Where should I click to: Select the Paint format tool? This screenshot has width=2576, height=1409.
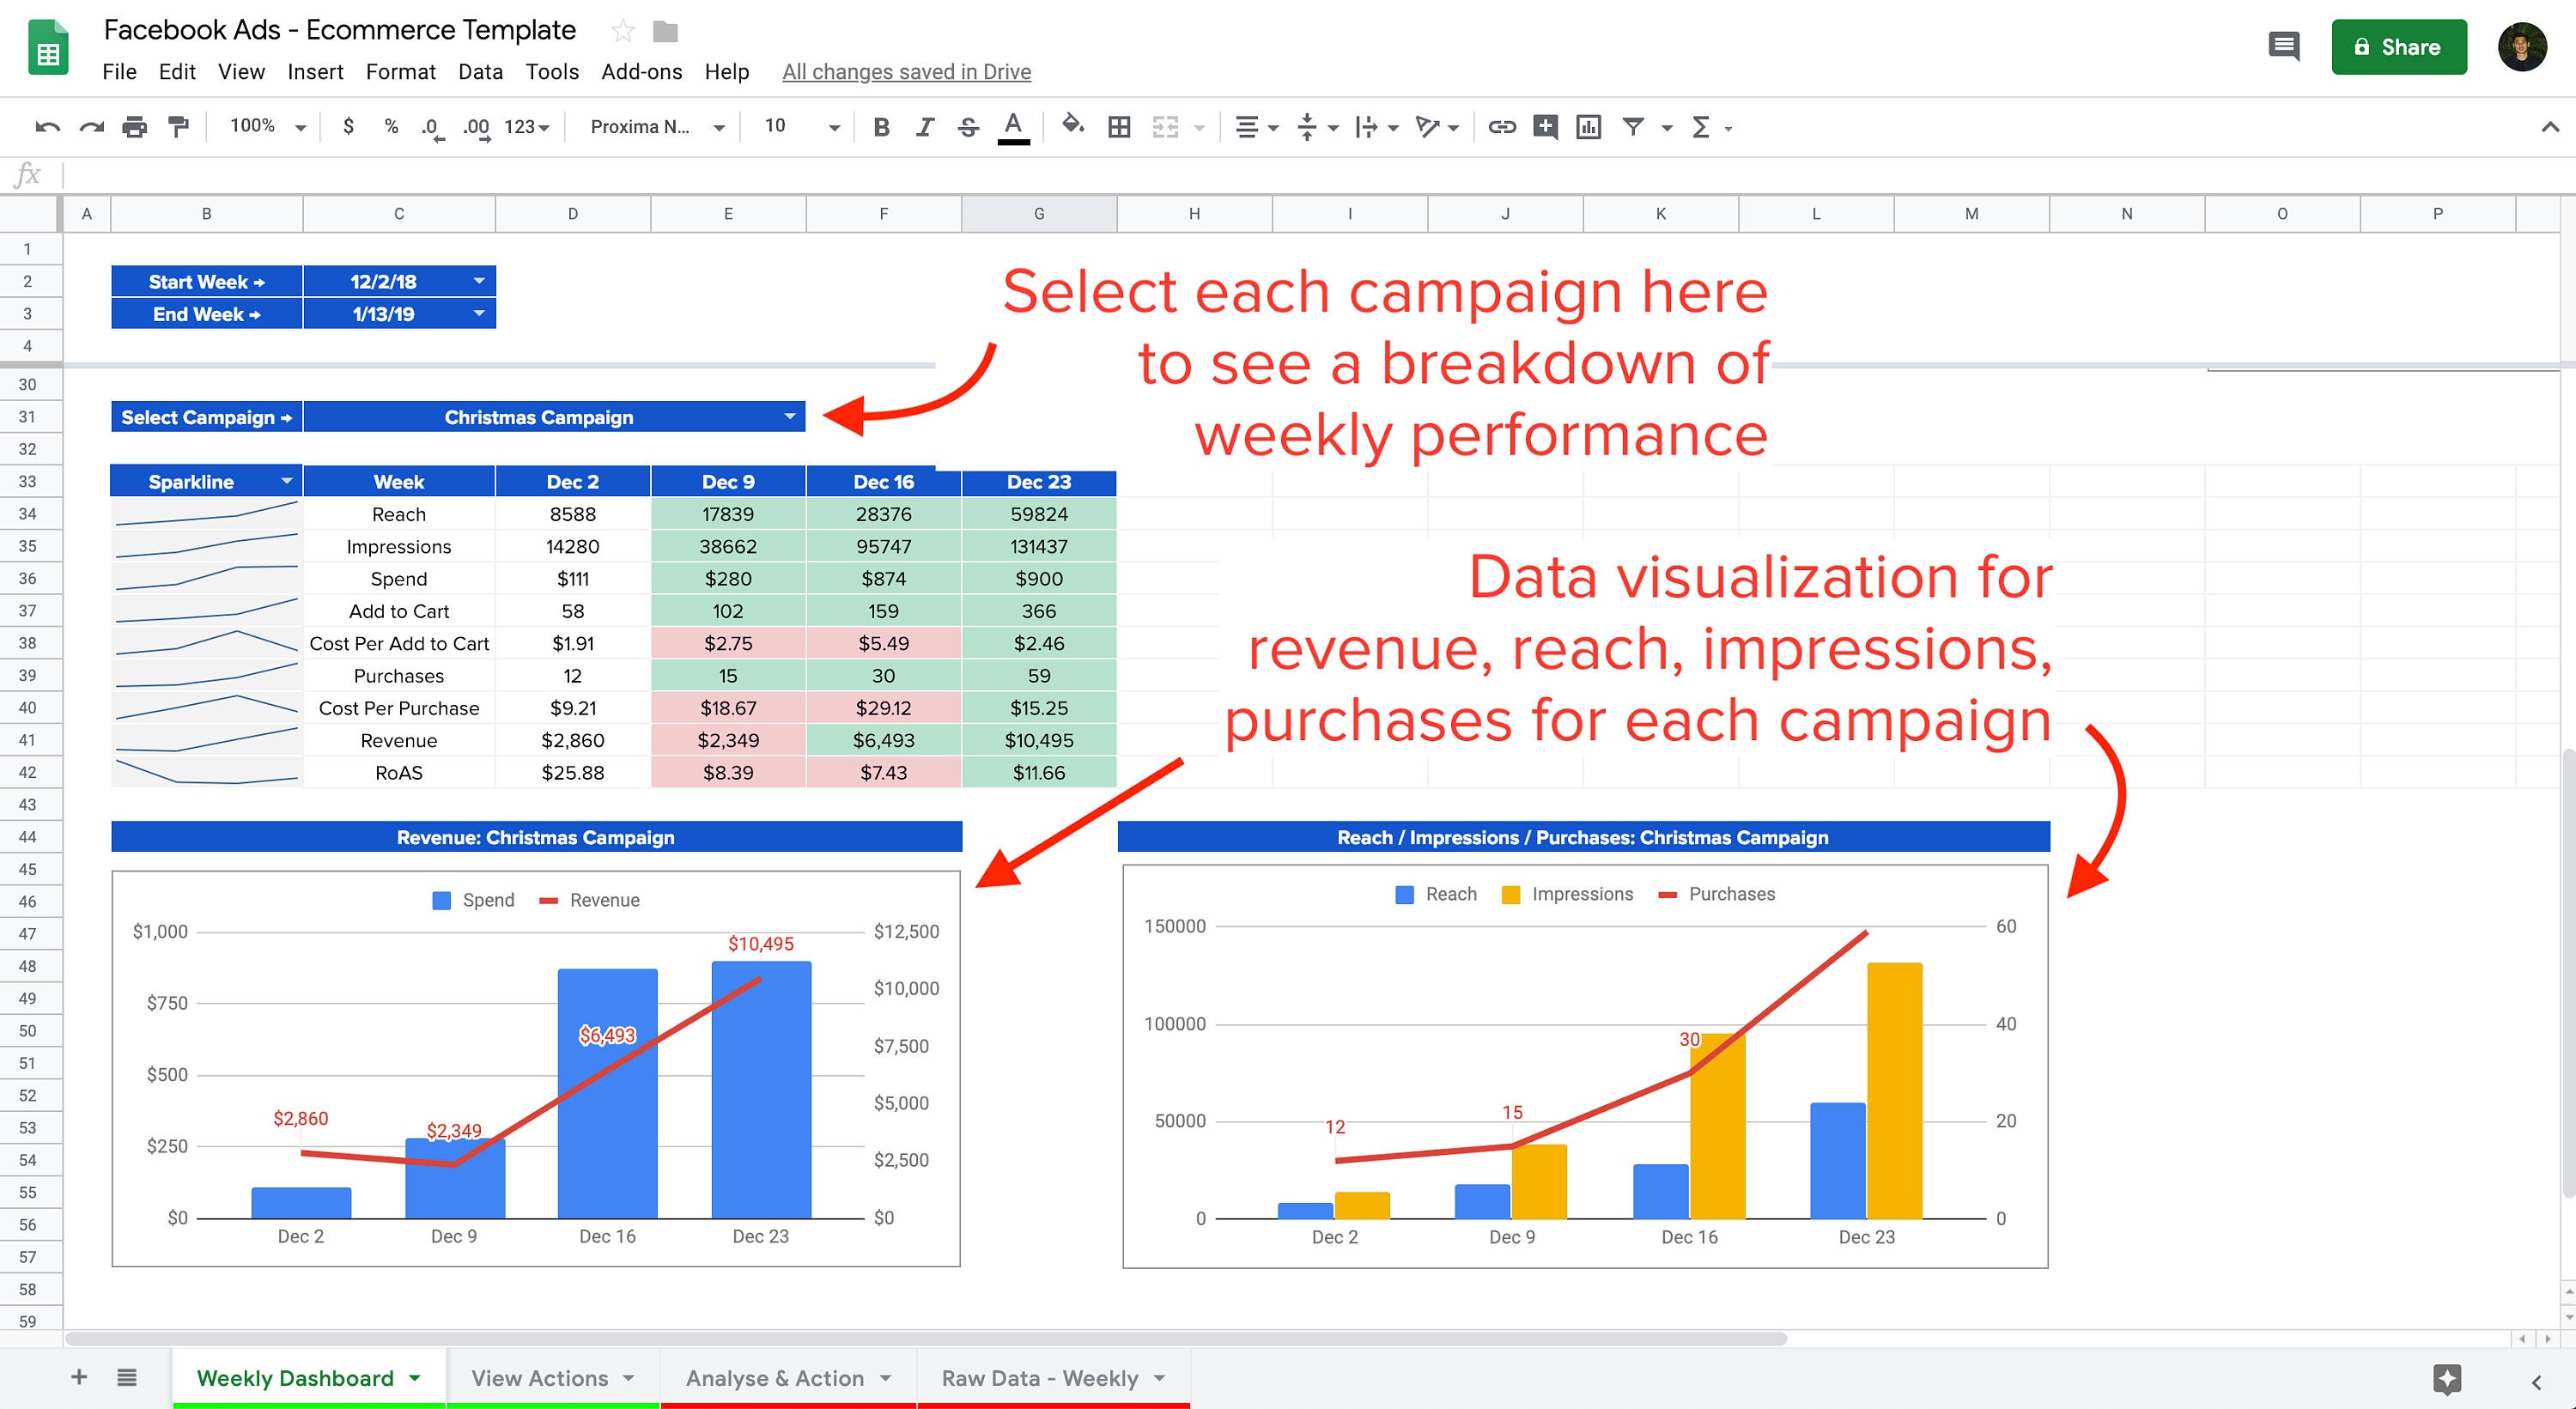coord(178,127)
